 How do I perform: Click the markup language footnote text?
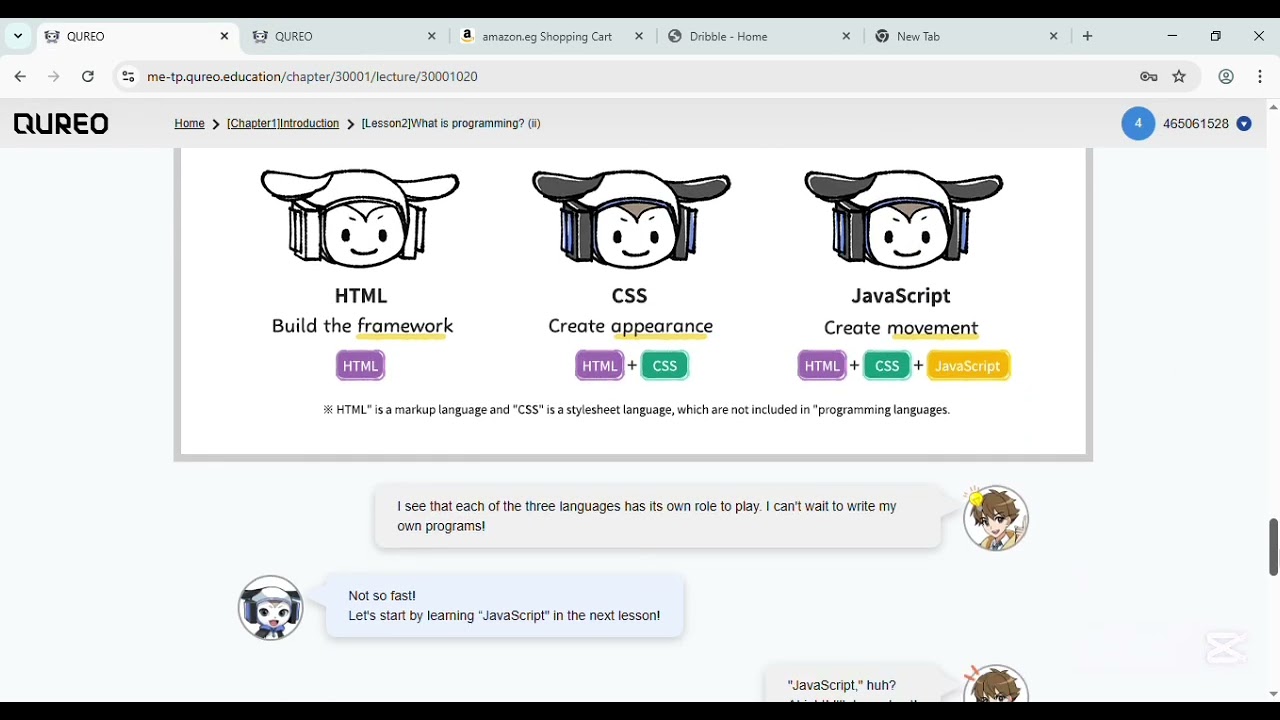(x=636, y=410)
